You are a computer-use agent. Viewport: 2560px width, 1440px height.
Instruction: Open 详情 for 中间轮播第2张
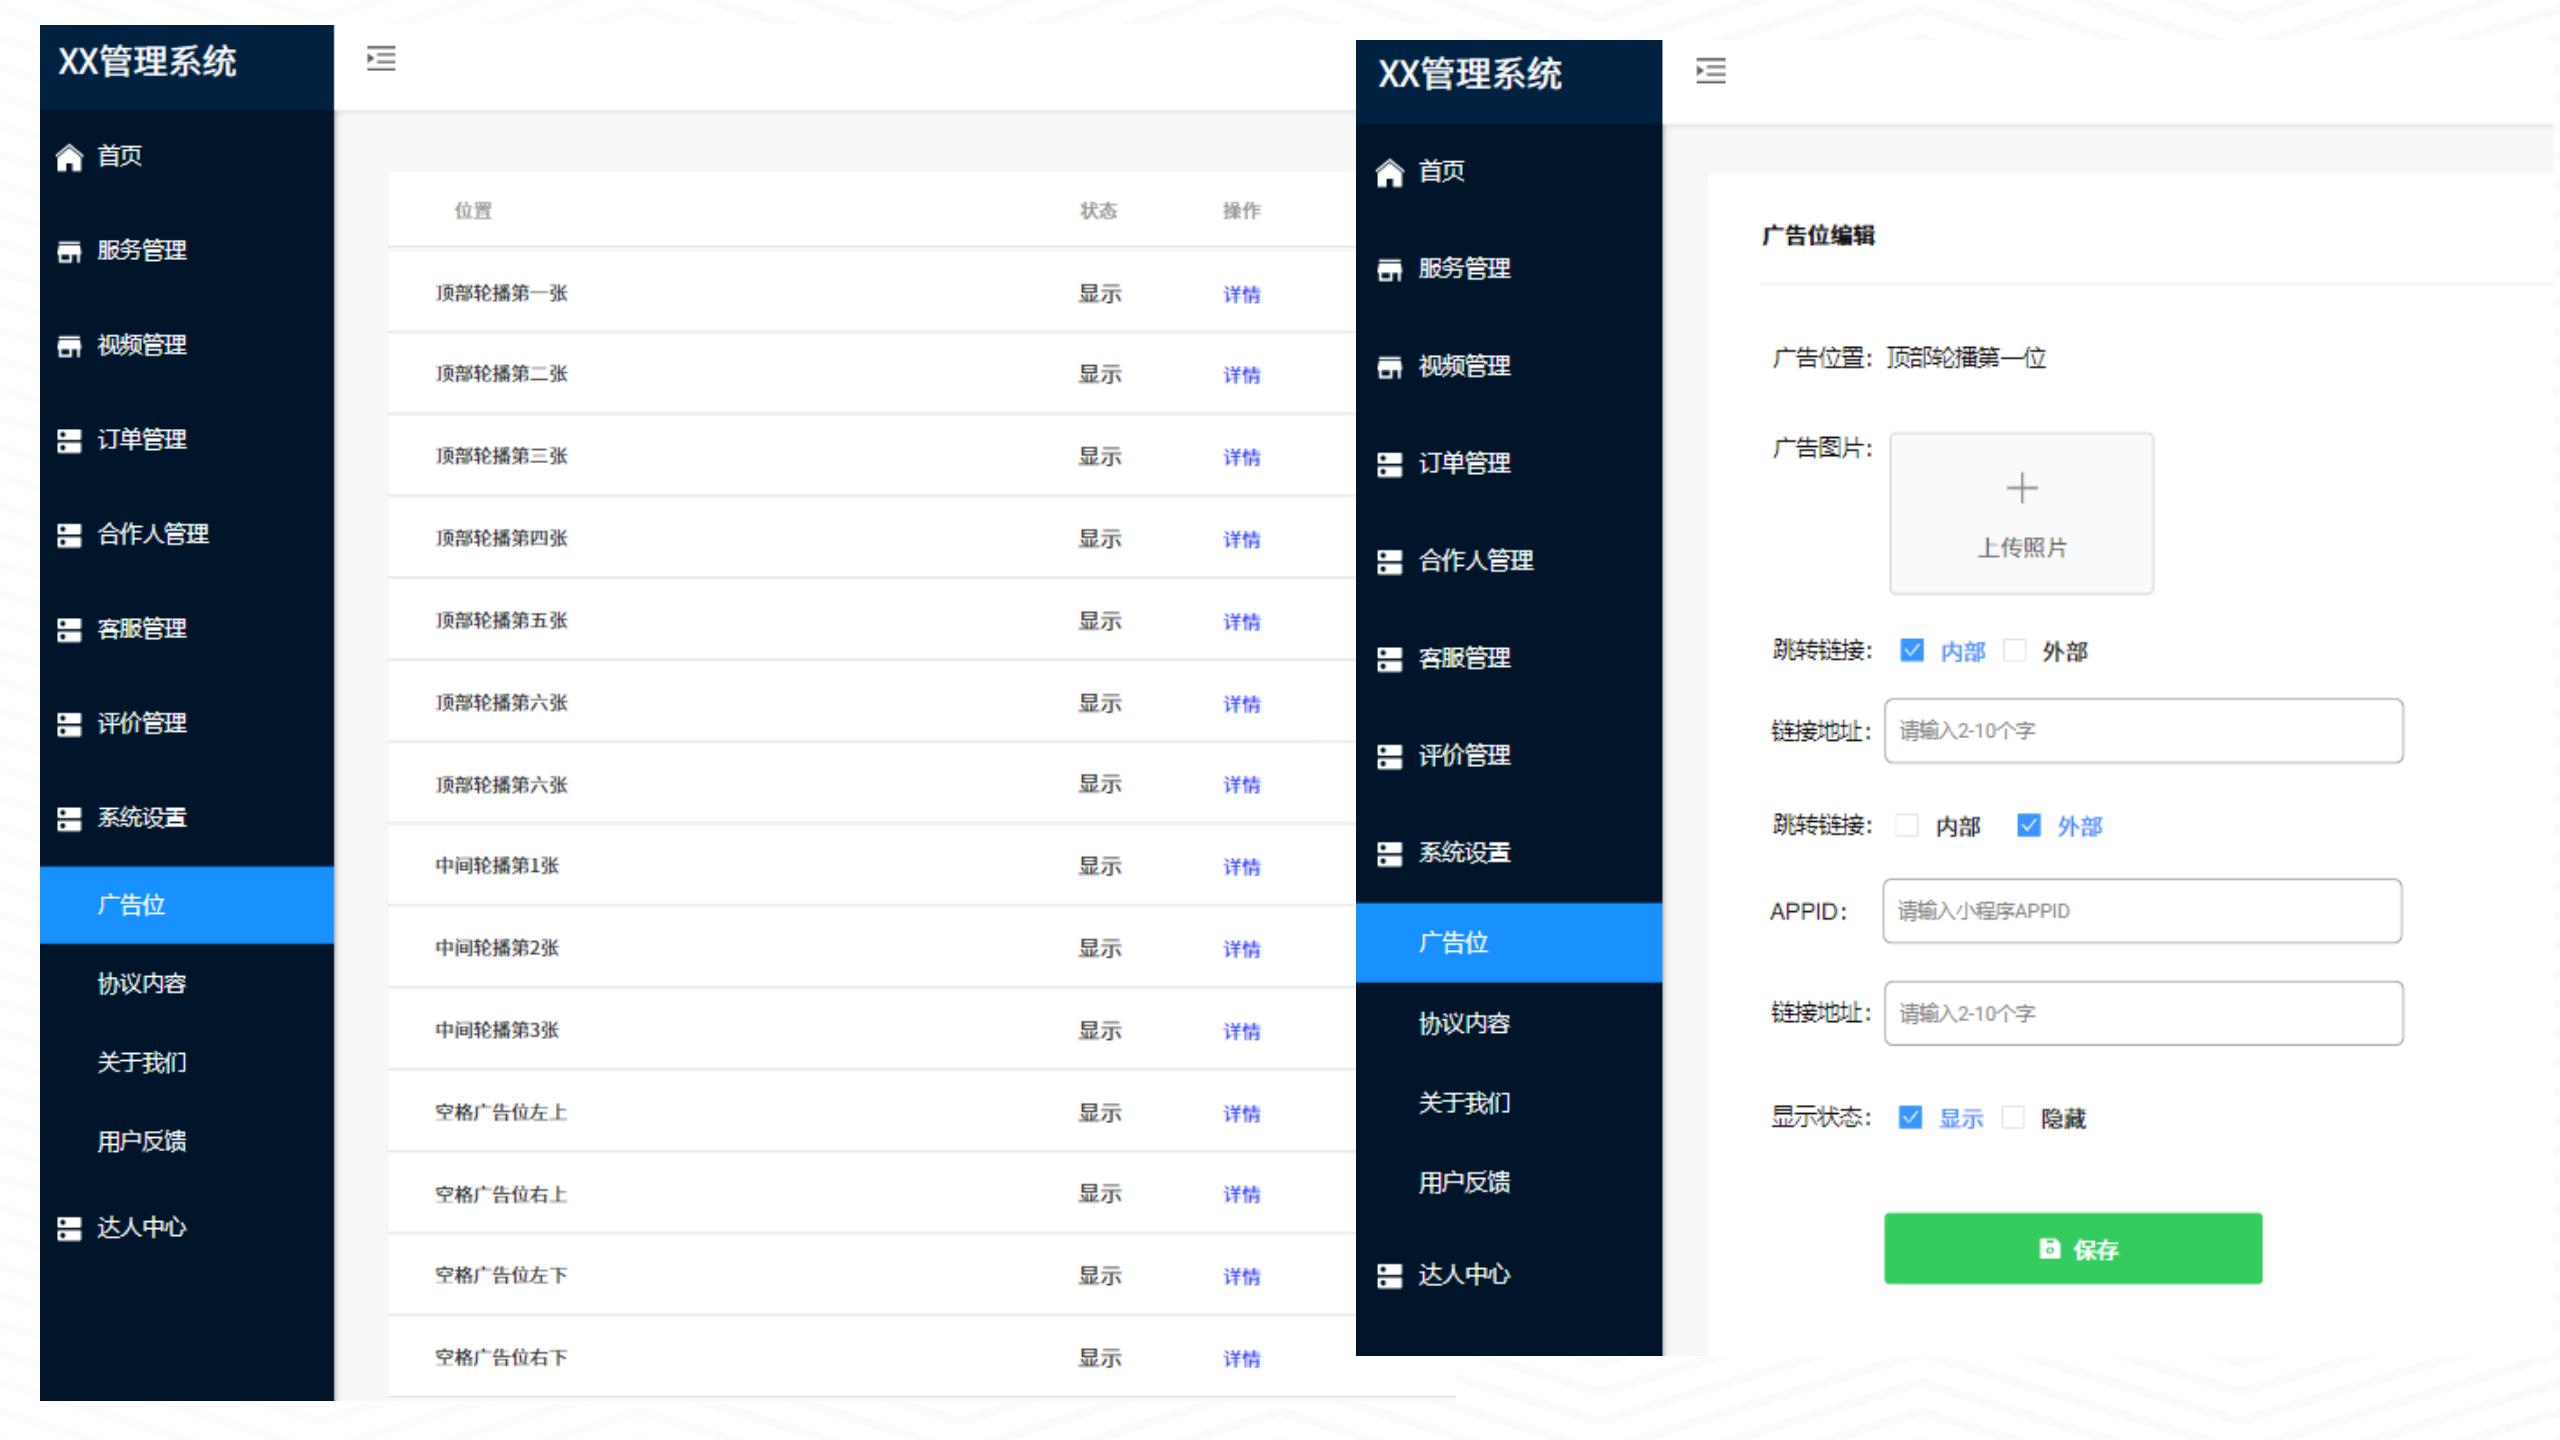tap(1242, 949)
